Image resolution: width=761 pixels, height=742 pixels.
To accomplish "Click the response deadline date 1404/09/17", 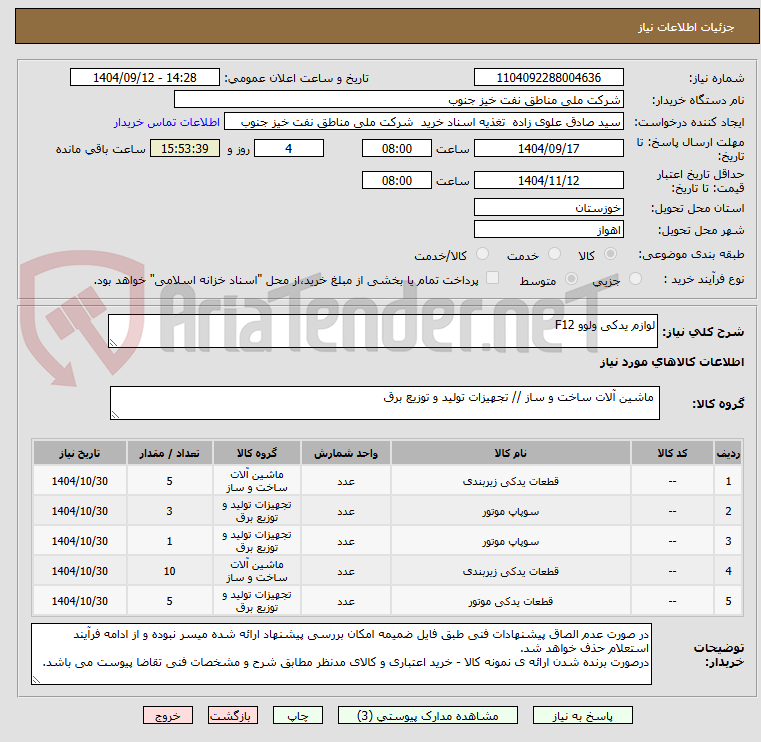I will point(548,148).
